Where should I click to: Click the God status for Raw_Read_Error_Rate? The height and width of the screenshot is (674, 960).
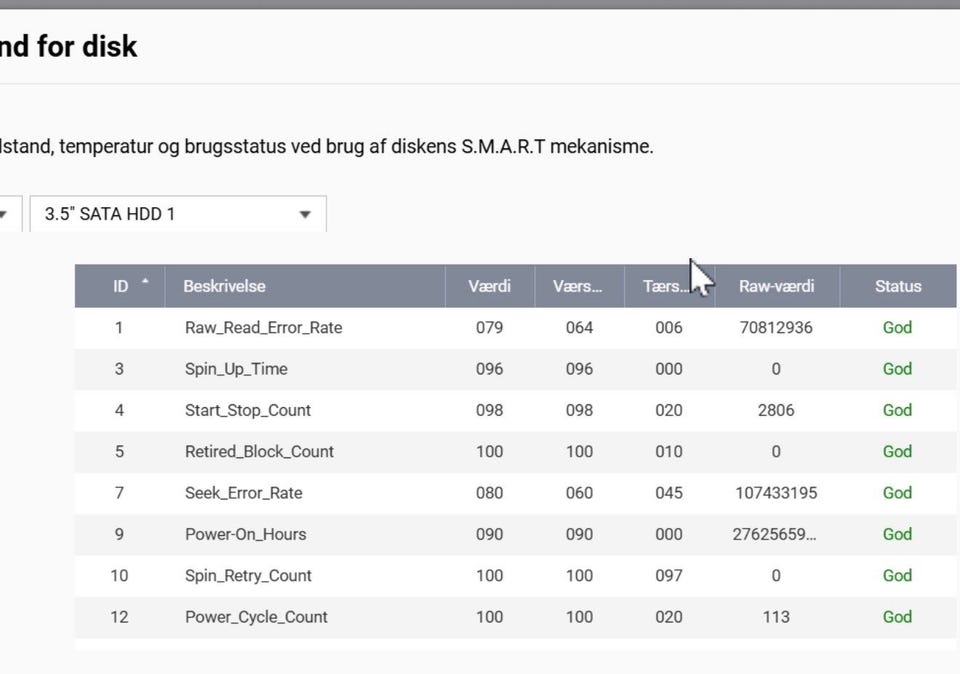[897, 328]
